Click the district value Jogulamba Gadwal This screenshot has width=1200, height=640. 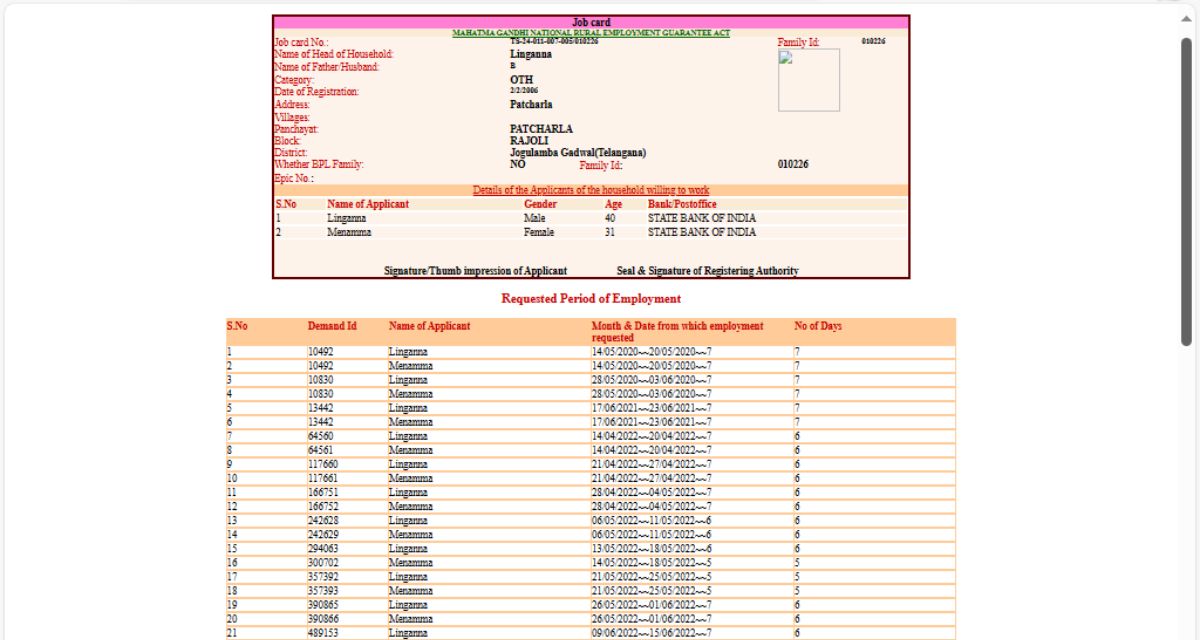[577, 153]
